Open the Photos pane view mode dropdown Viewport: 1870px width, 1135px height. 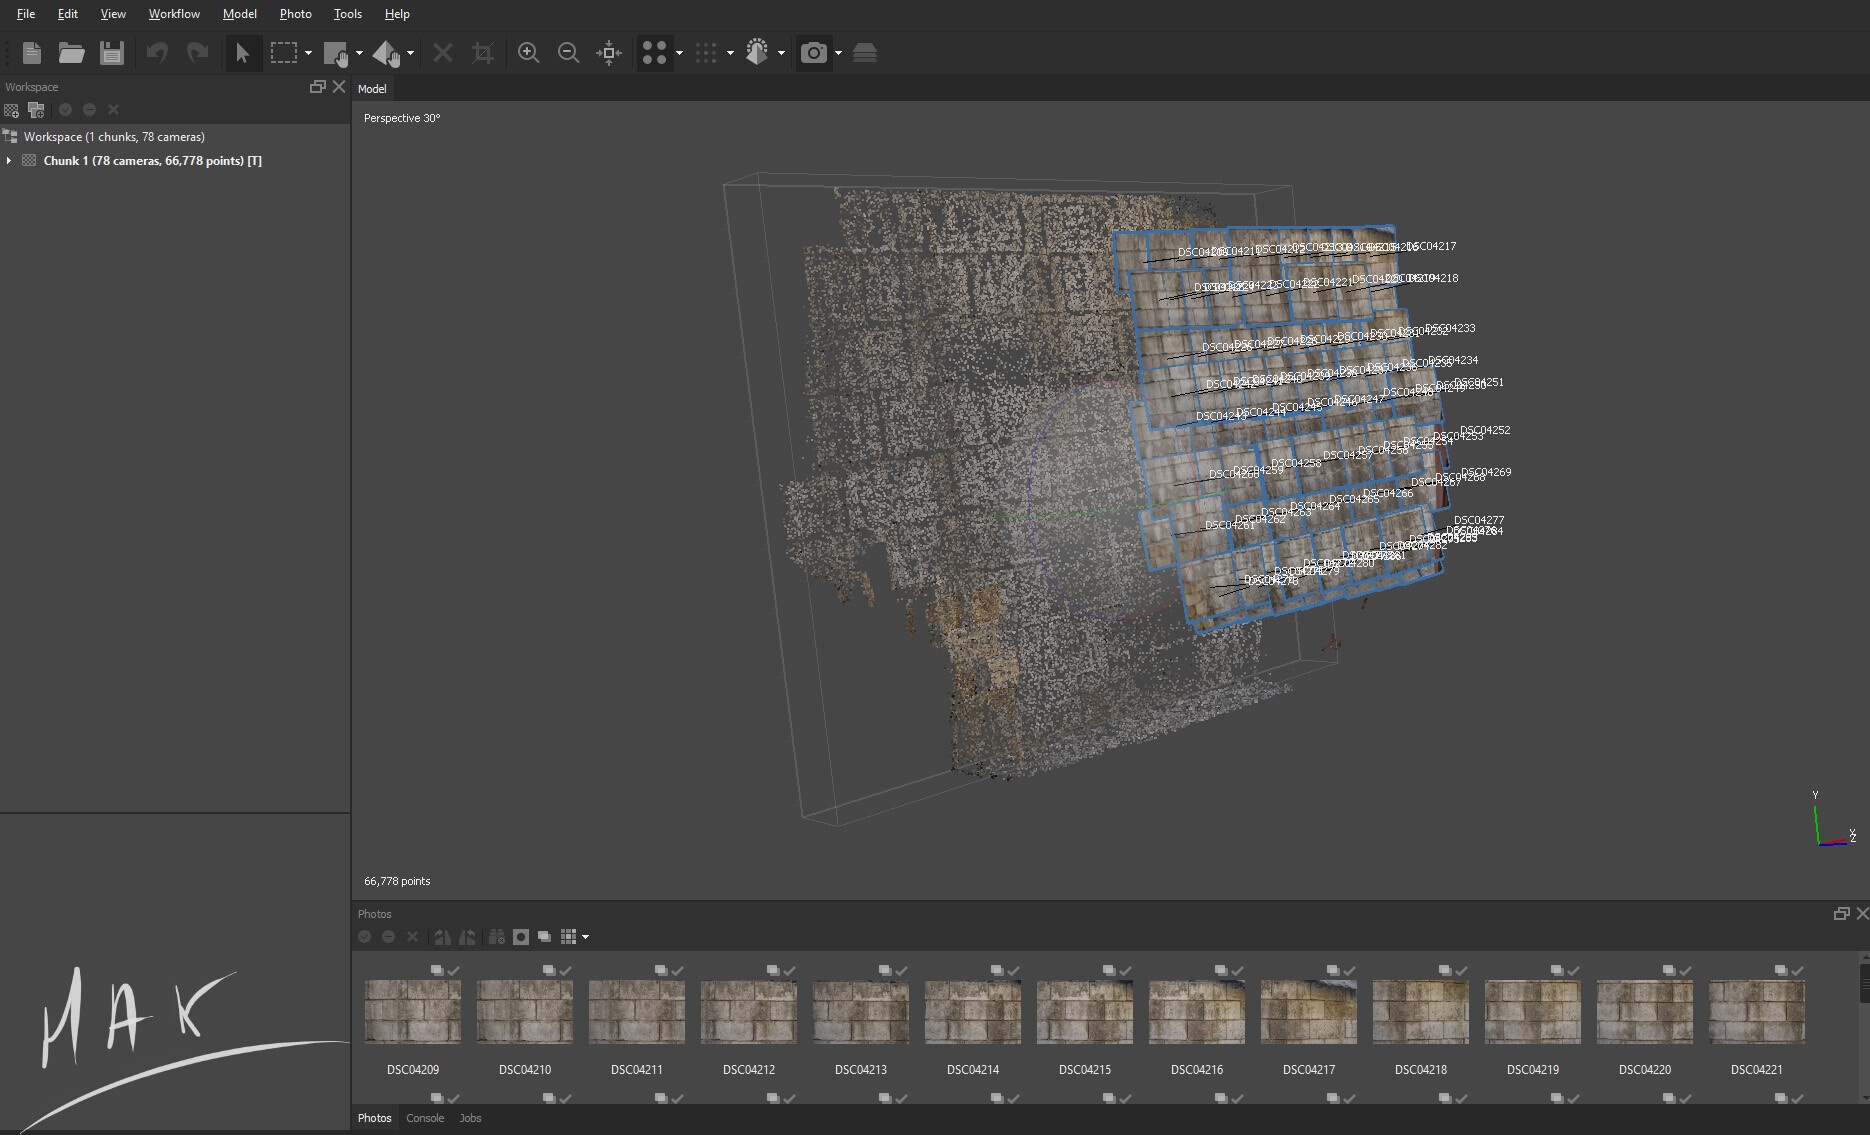(587, 937)
